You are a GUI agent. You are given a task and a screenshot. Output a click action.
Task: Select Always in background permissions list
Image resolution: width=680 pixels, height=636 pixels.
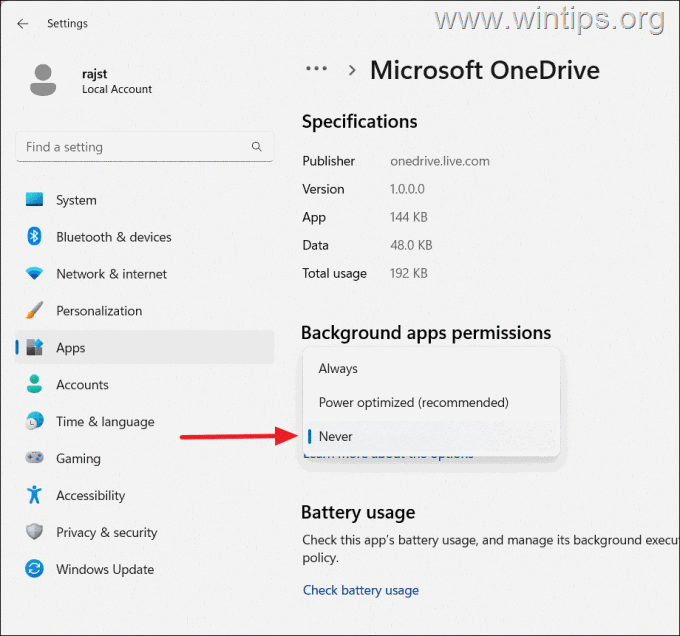tap(431, 369)
